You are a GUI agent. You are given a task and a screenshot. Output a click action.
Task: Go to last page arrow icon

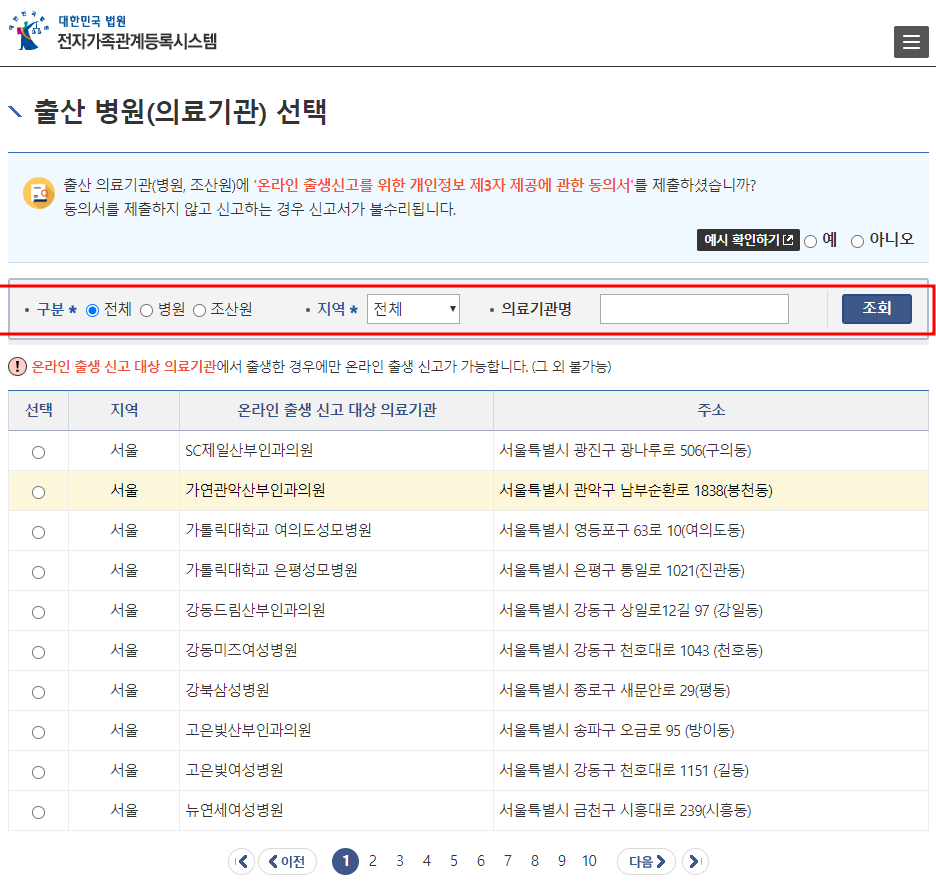[x=694, y=861]
